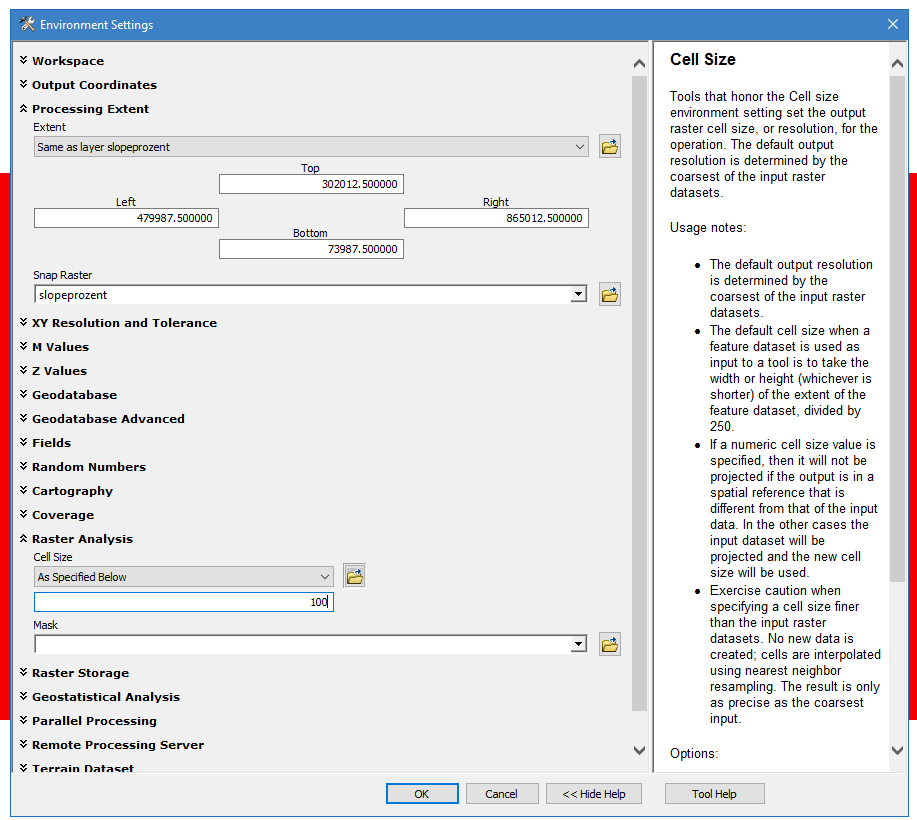This screenshot has height=820, width=917.
Task: Open the Snap Raster dropdown
Action: click(578, 295)
